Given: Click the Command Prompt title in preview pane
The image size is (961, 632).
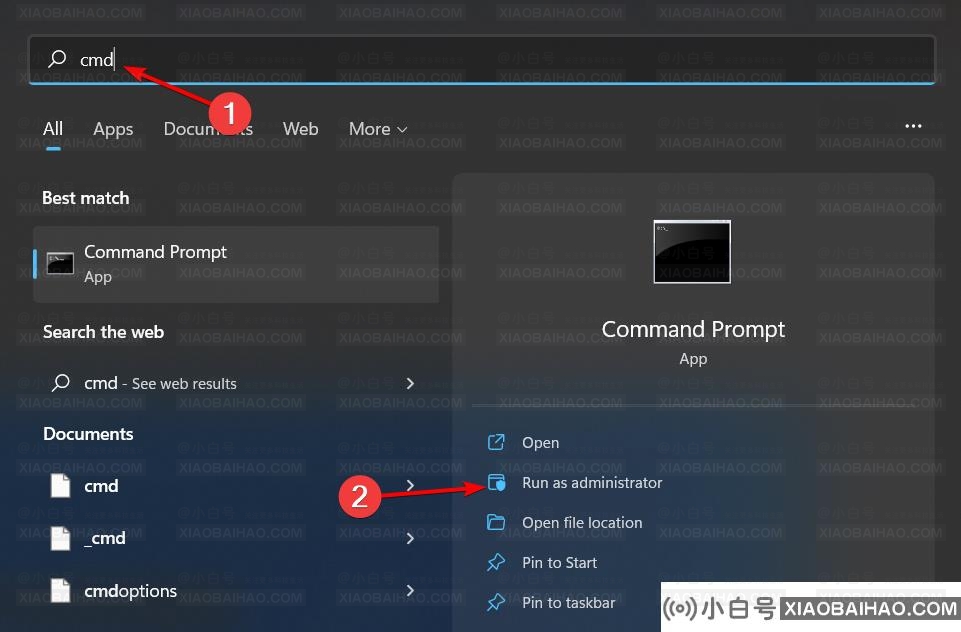Looking at the screenshot, I should click(693, 330).
